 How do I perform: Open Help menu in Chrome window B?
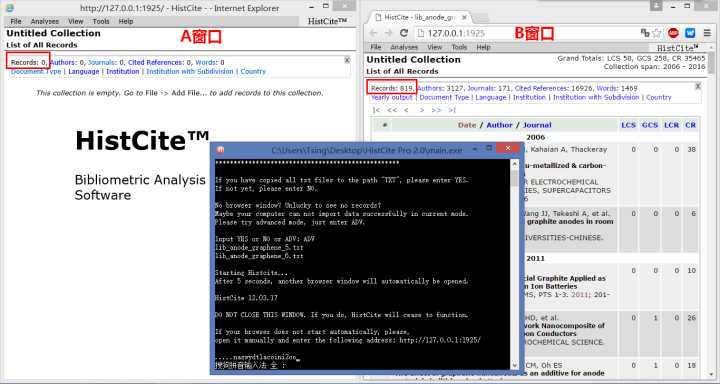[484, 47]
